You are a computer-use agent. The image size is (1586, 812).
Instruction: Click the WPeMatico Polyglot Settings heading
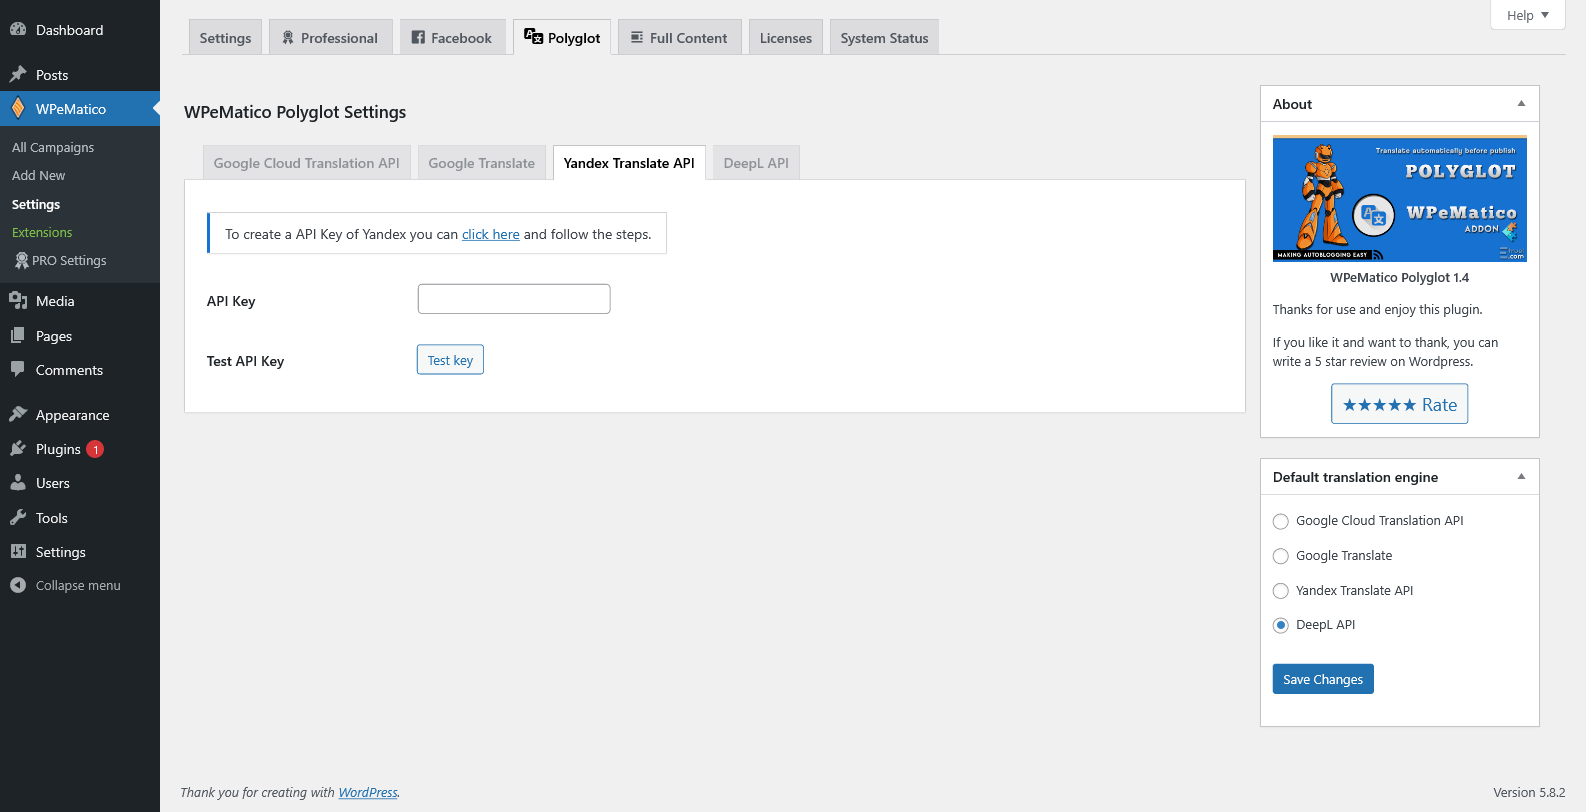point(295,112)
